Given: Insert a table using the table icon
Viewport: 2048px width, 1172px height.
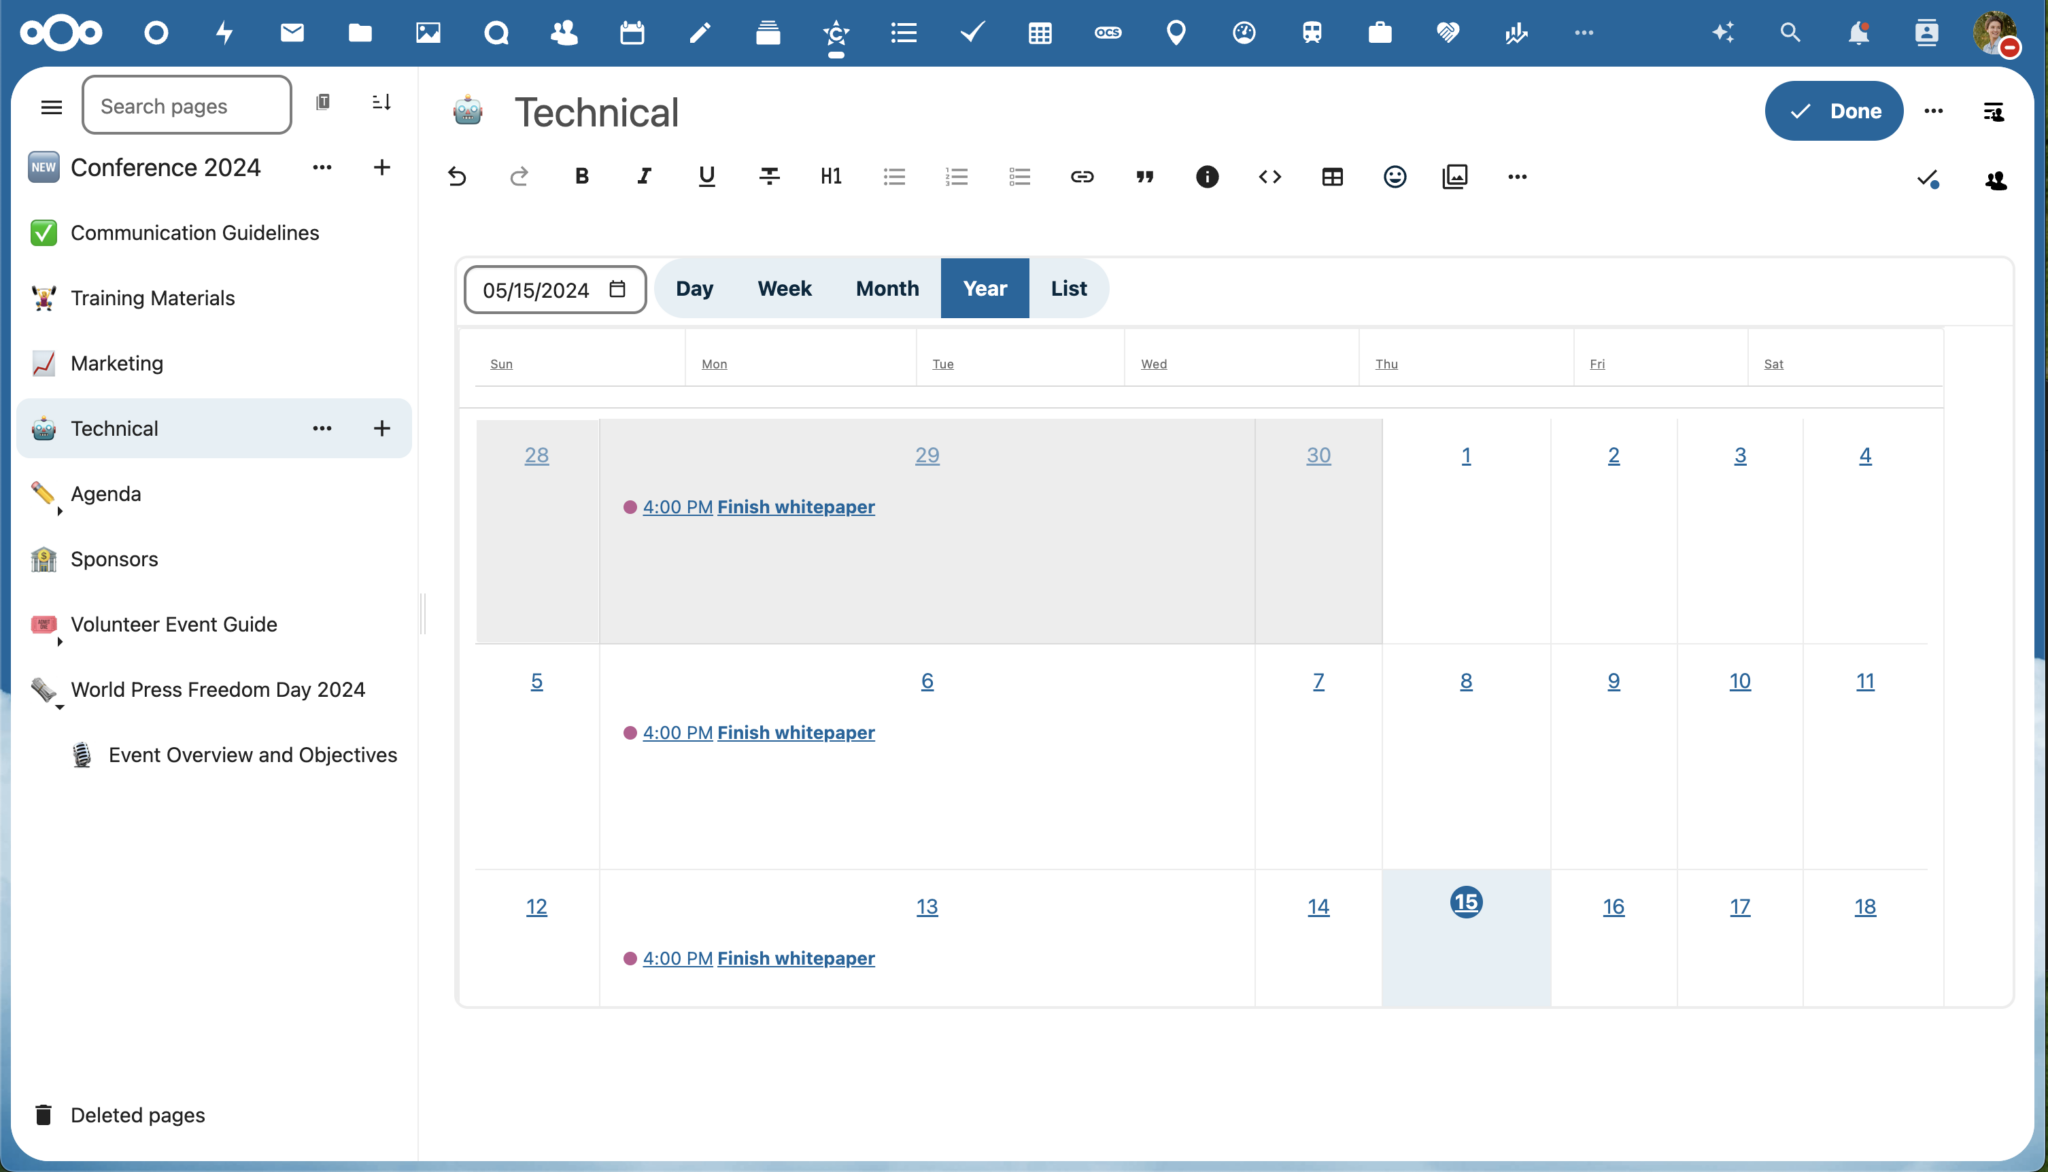Looking at the screenshot, I should click(x=1332, y=176).
